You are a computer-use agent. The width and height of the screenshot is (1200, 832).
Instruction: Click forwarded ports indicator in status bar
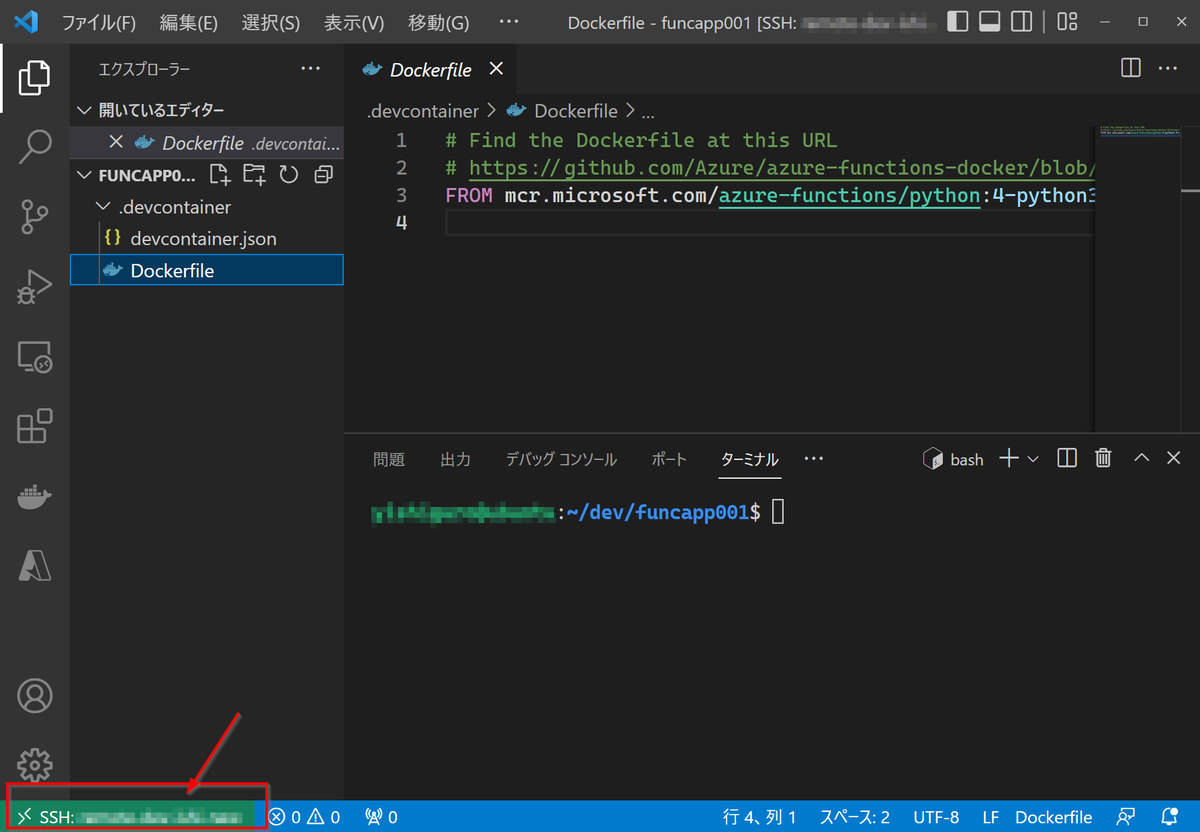[382, 817]
